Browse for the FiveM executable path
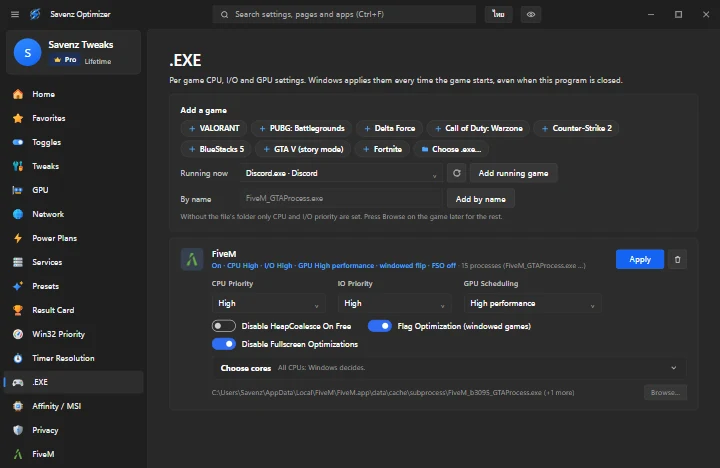The width and height of the screenshot is (720, 468). (665, 392)
